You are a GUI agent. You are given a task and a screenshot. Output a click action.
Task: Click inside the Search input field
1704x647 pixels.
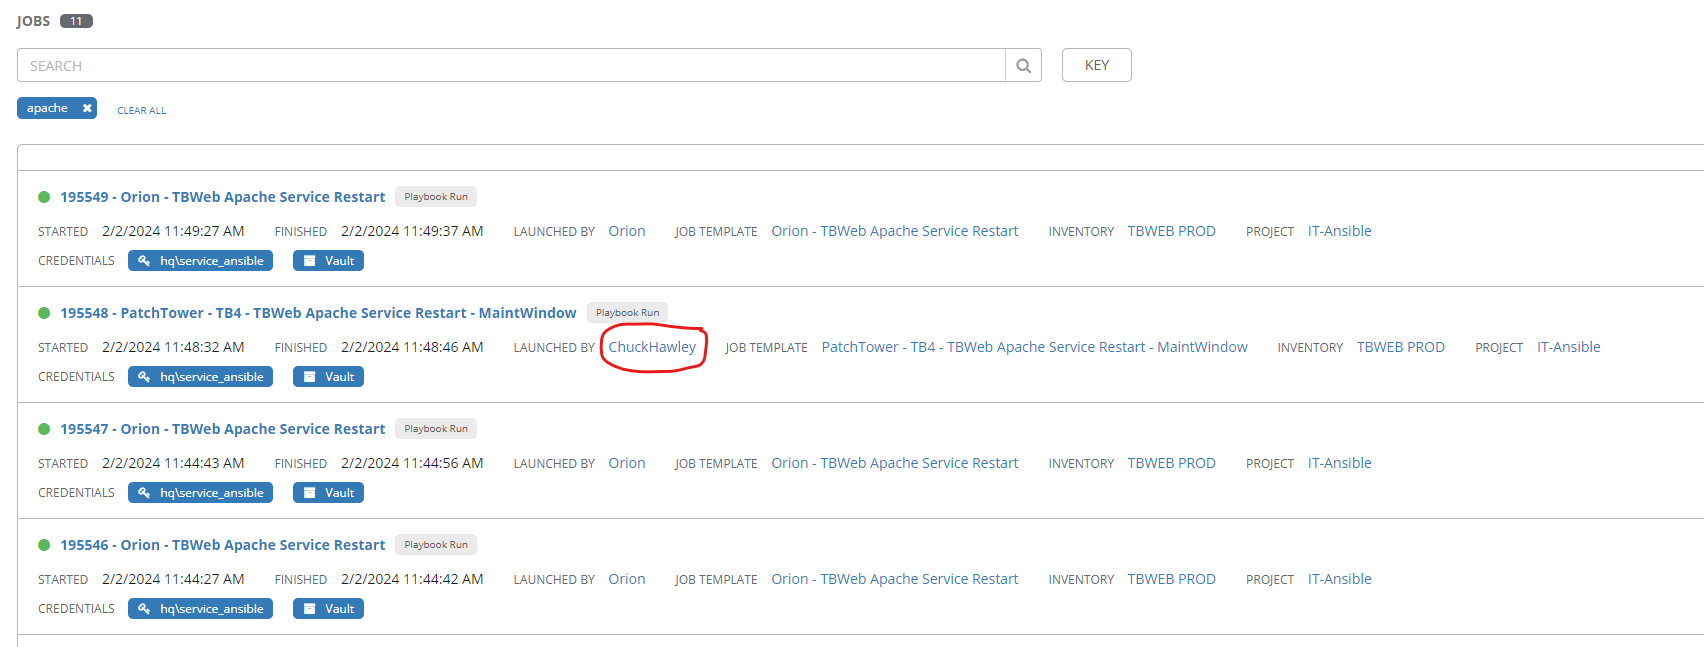pyautogui.click(x=510, y=66)
